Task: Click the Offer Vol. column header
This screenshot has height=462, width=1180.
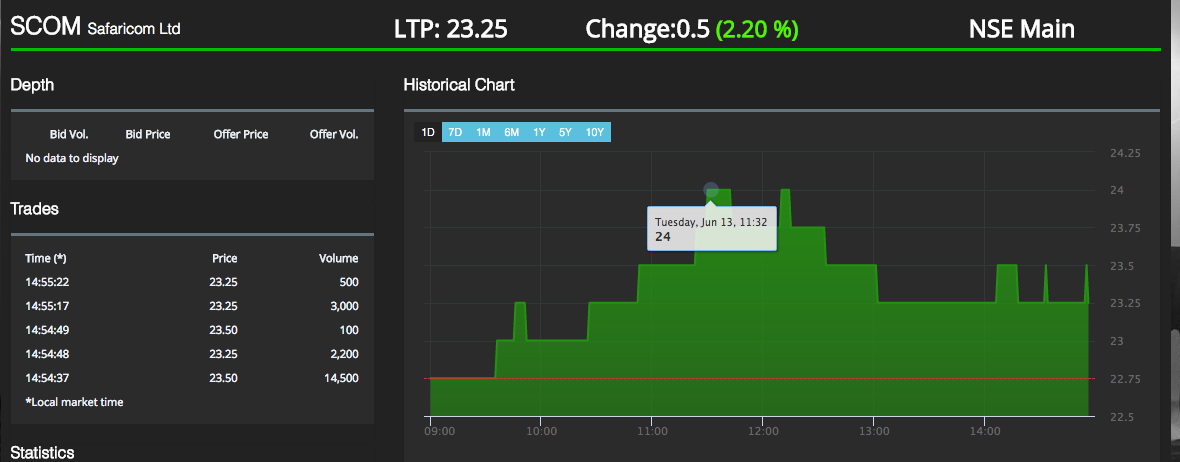Action: (334, 134)
